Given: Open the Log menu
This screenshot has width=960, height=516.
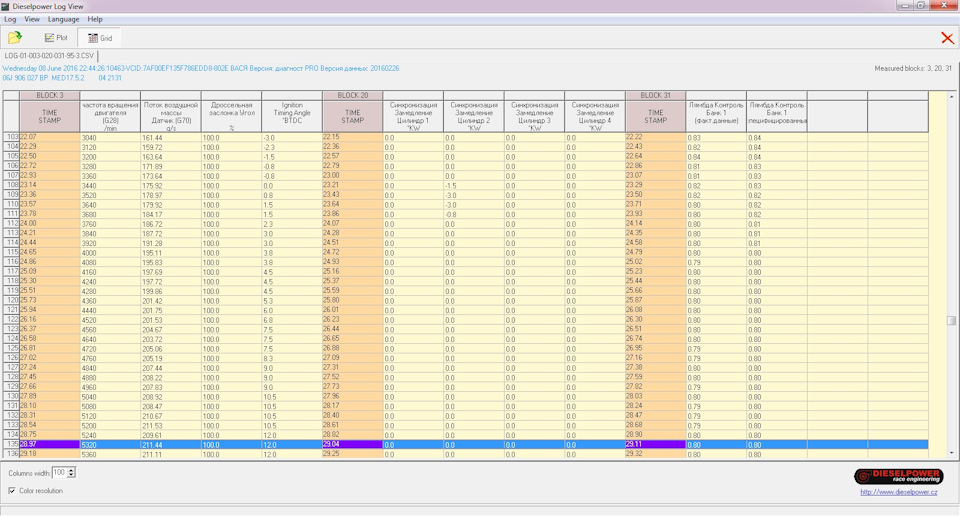Looking at the screenshot, I should [9, 19].
